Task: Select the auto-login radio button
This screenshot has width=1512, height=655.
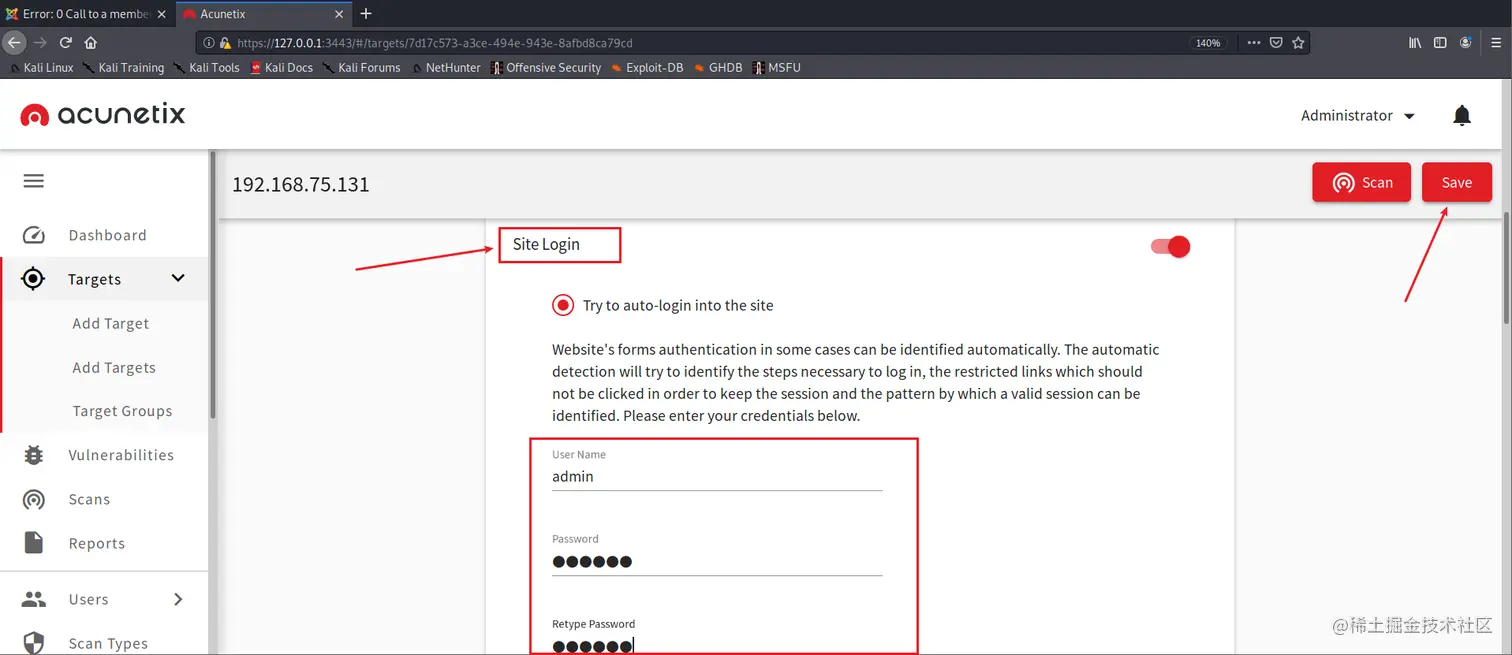Action: pyautogui.click(x=563, y=304)
